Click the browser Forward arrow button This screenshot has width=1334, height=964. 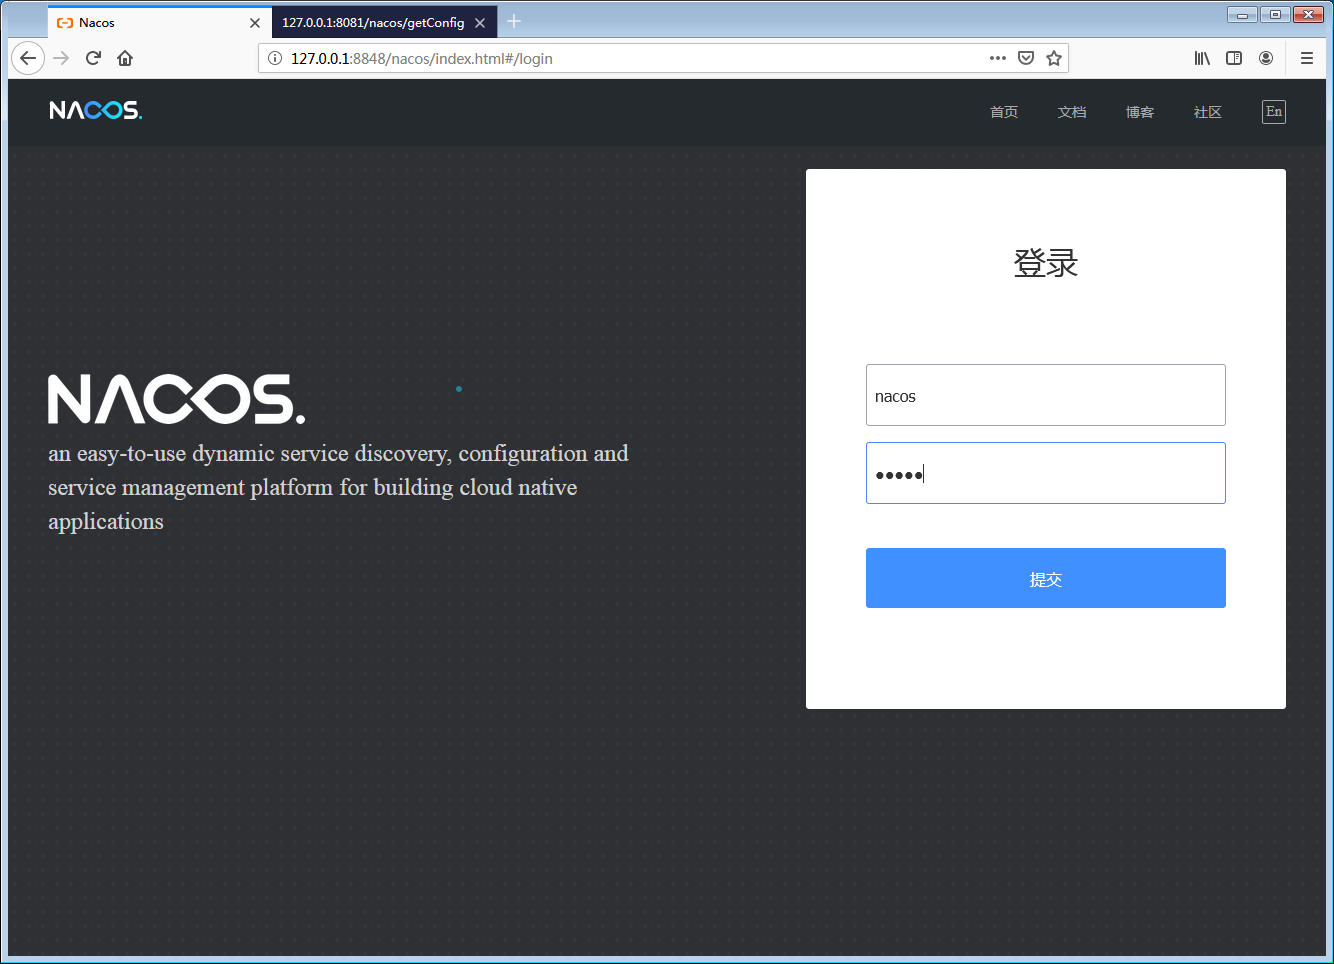click(61, 58)
